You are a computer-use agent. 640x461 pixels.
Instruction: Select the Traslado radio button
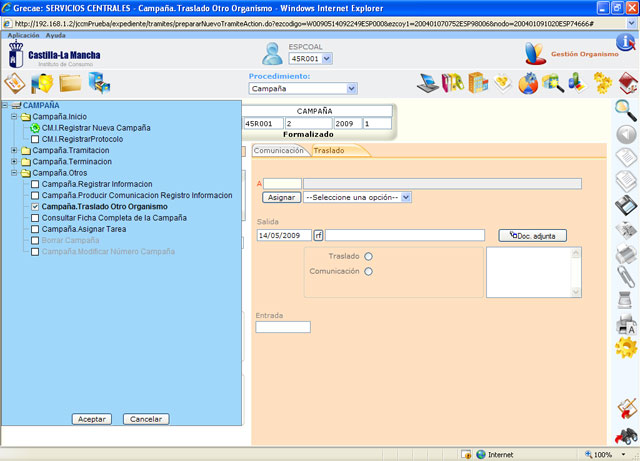point(369,257)
